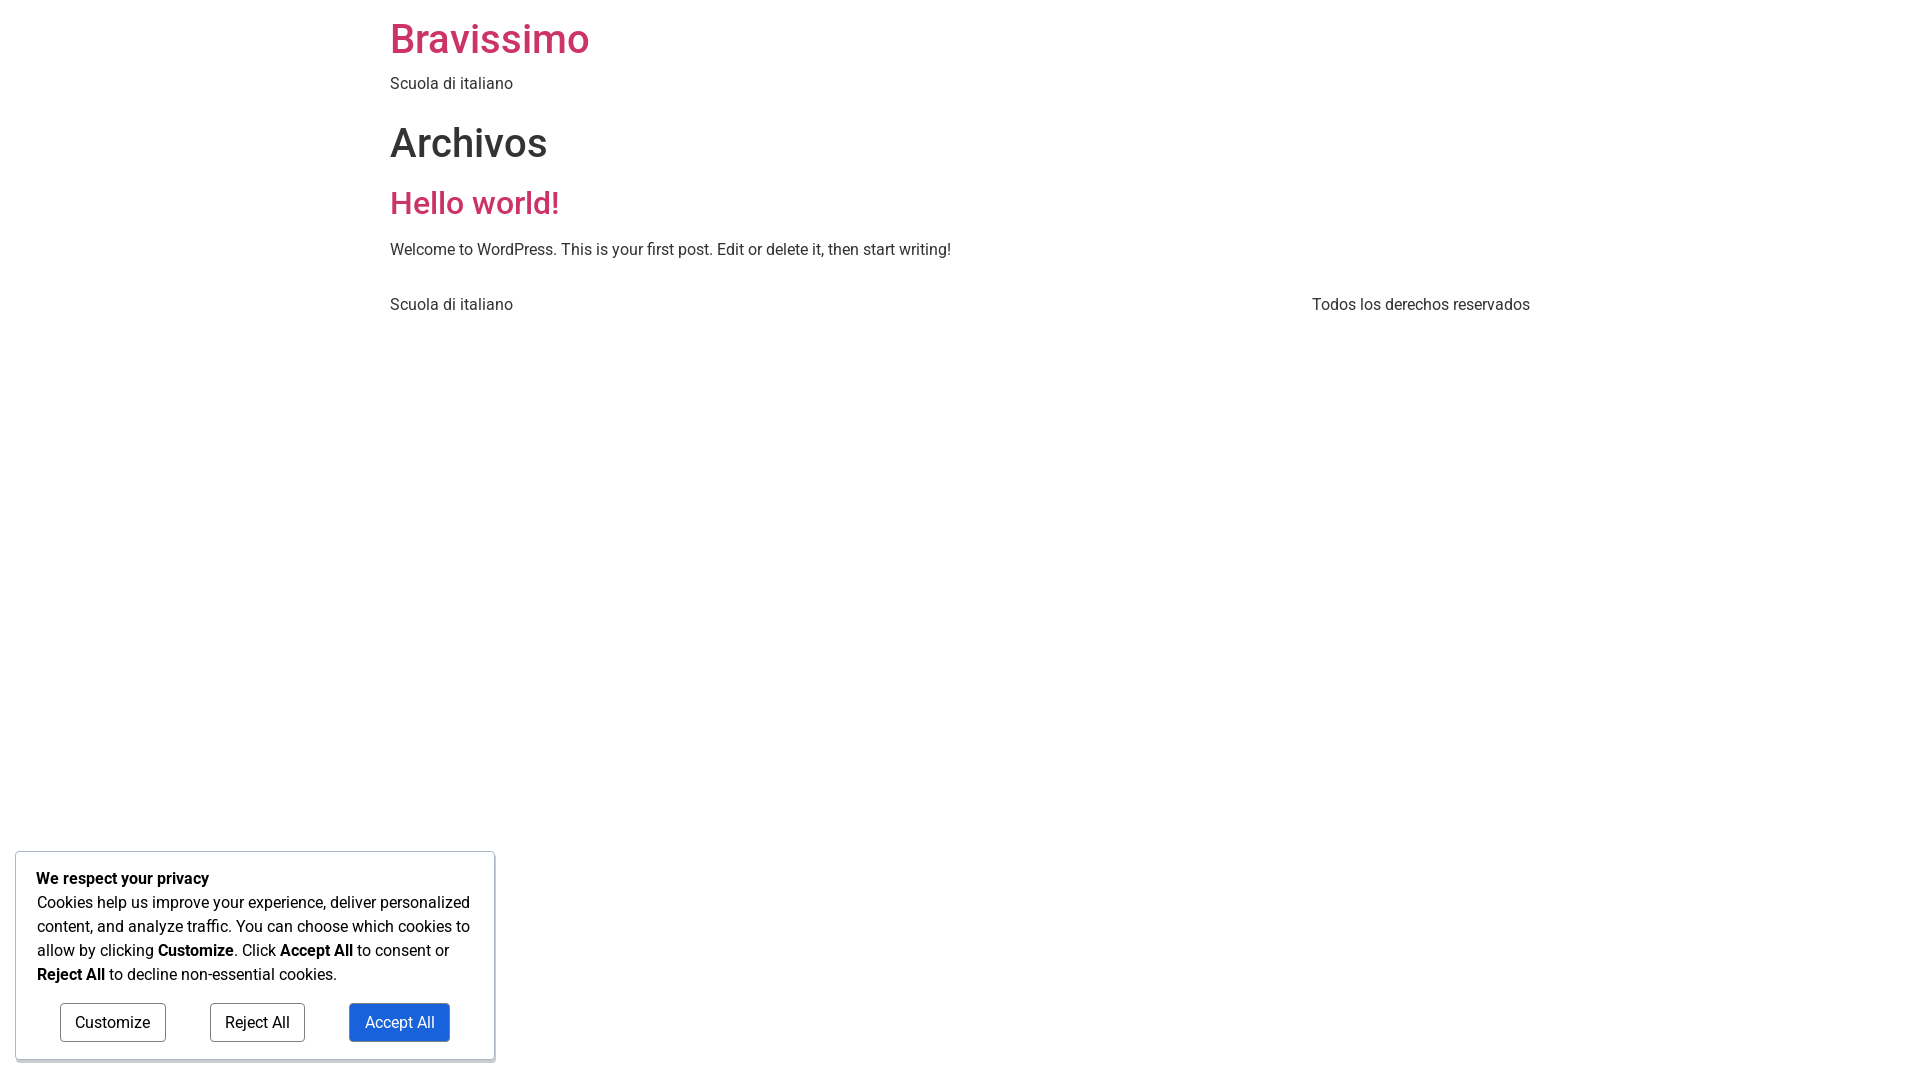This screenshot has height=1080, width=1920.
Task: Click Todos los derechos reservados text
Action: pyautogui.click(x=1420, y=305)
